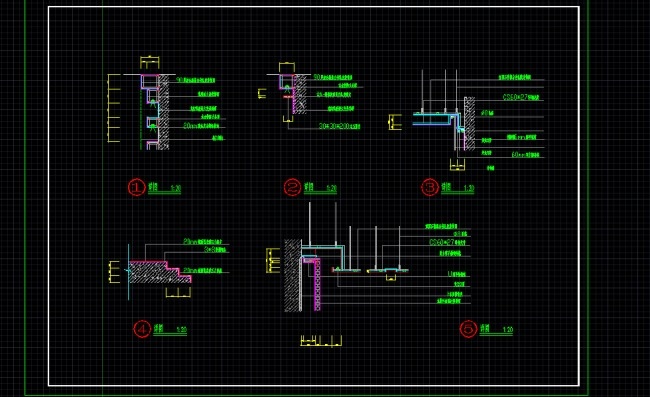Select the magenta brick column in detail 5
The image size is (650, 397).
(x=317, y=285)
